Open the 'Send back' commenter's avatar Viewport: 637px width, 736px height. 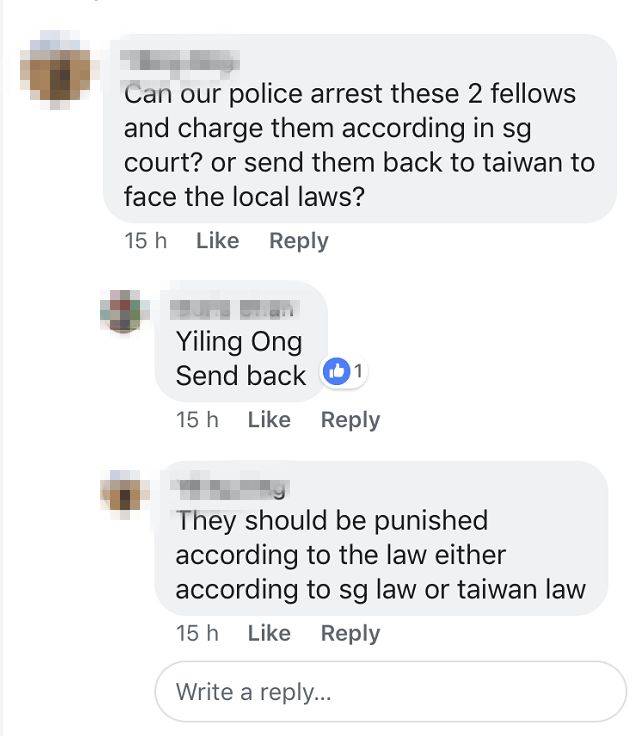click(123, 311)
